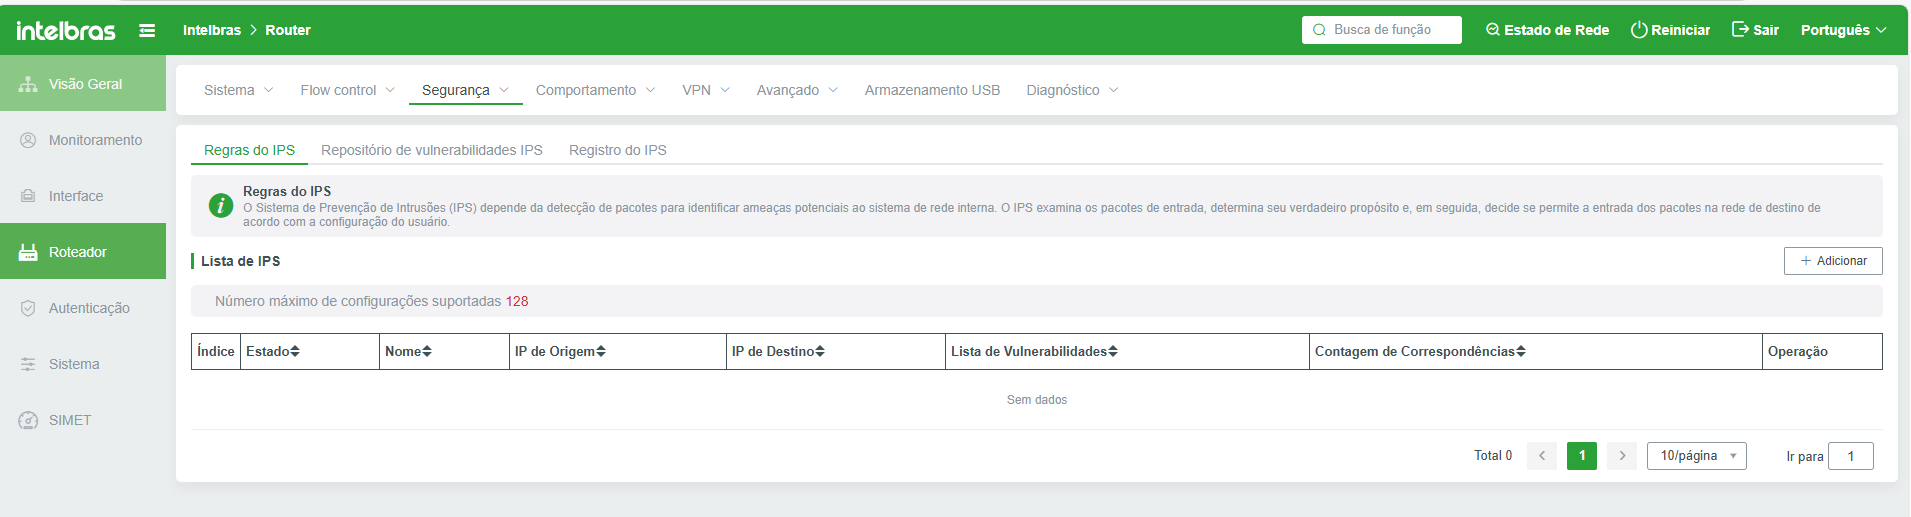Click Sair to log out
The height and width of the screenshot is (517, 1911).
1755,30
